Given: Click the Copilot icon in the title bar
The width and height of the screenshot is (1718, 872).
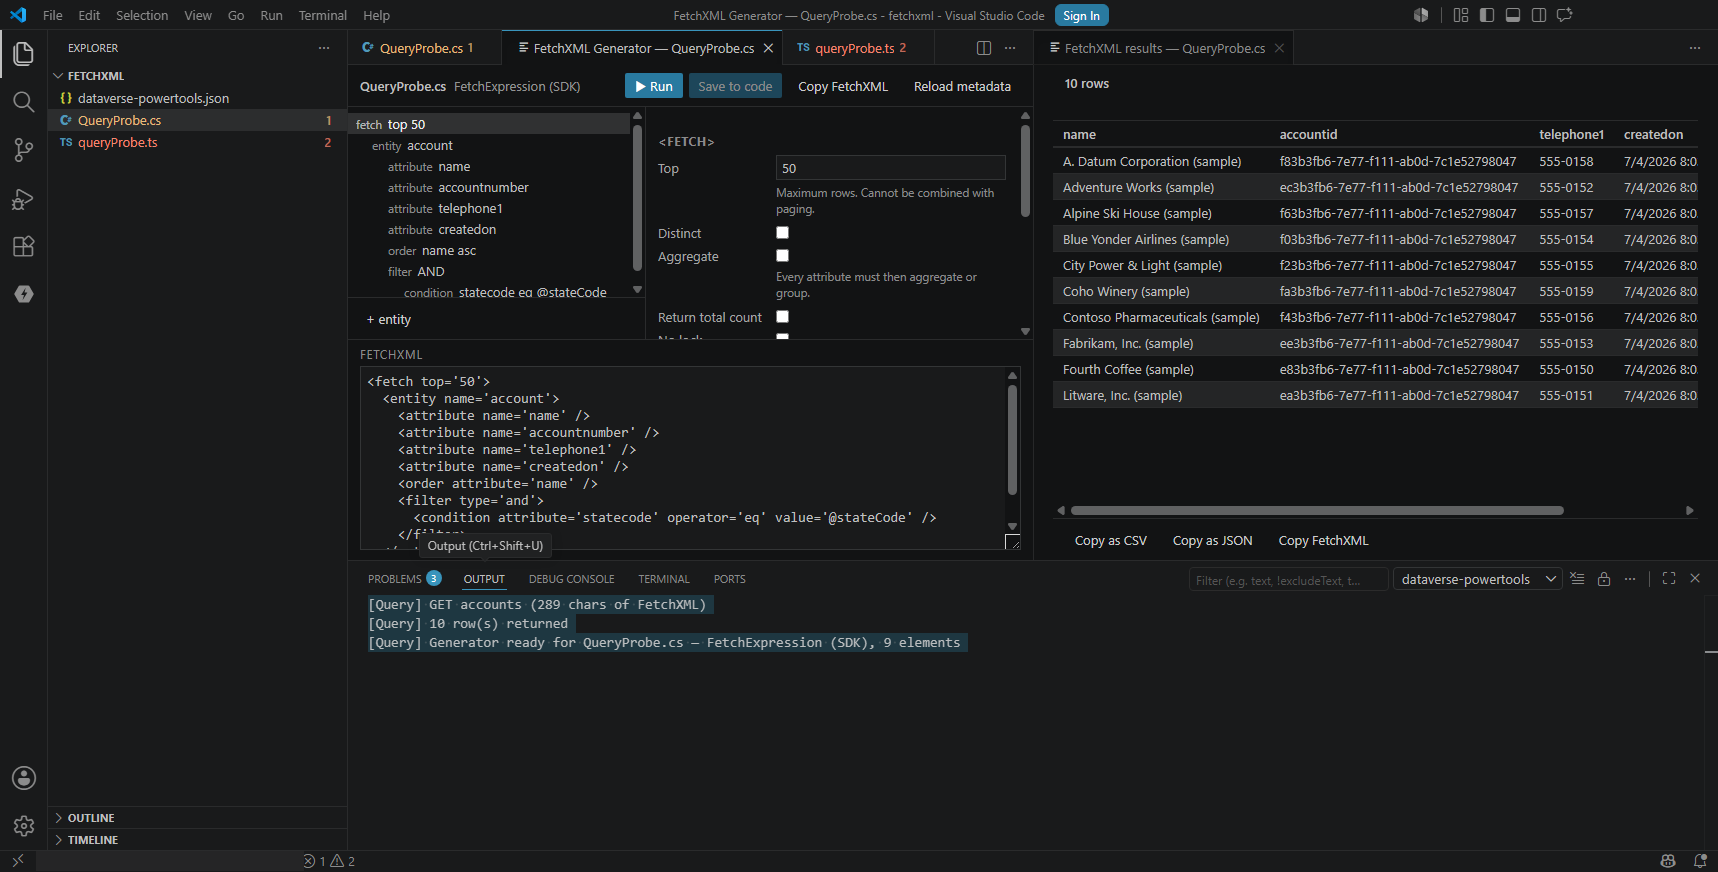Looking at the screenshot, I should [x=1421, y=15].
